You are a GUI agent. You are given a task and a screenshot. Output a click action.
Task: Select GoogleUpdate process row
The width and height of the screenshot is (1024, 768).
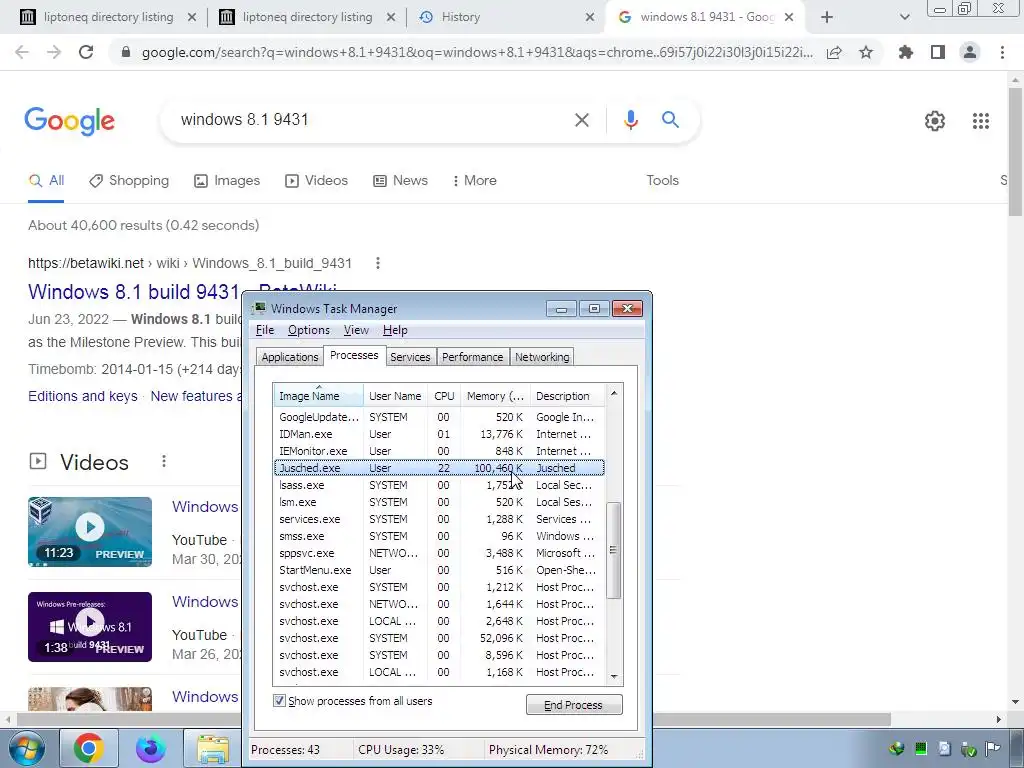pyautogui.click(x=439, y=417)
